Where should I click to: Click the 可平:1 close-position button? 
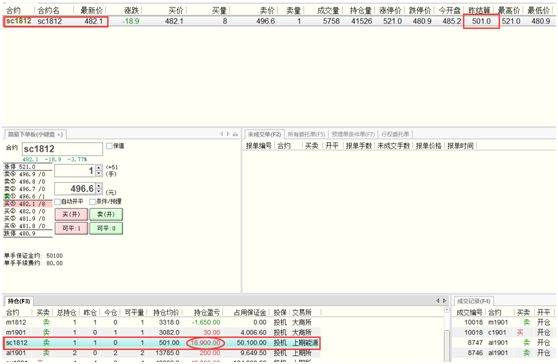(x=71, y=228)
